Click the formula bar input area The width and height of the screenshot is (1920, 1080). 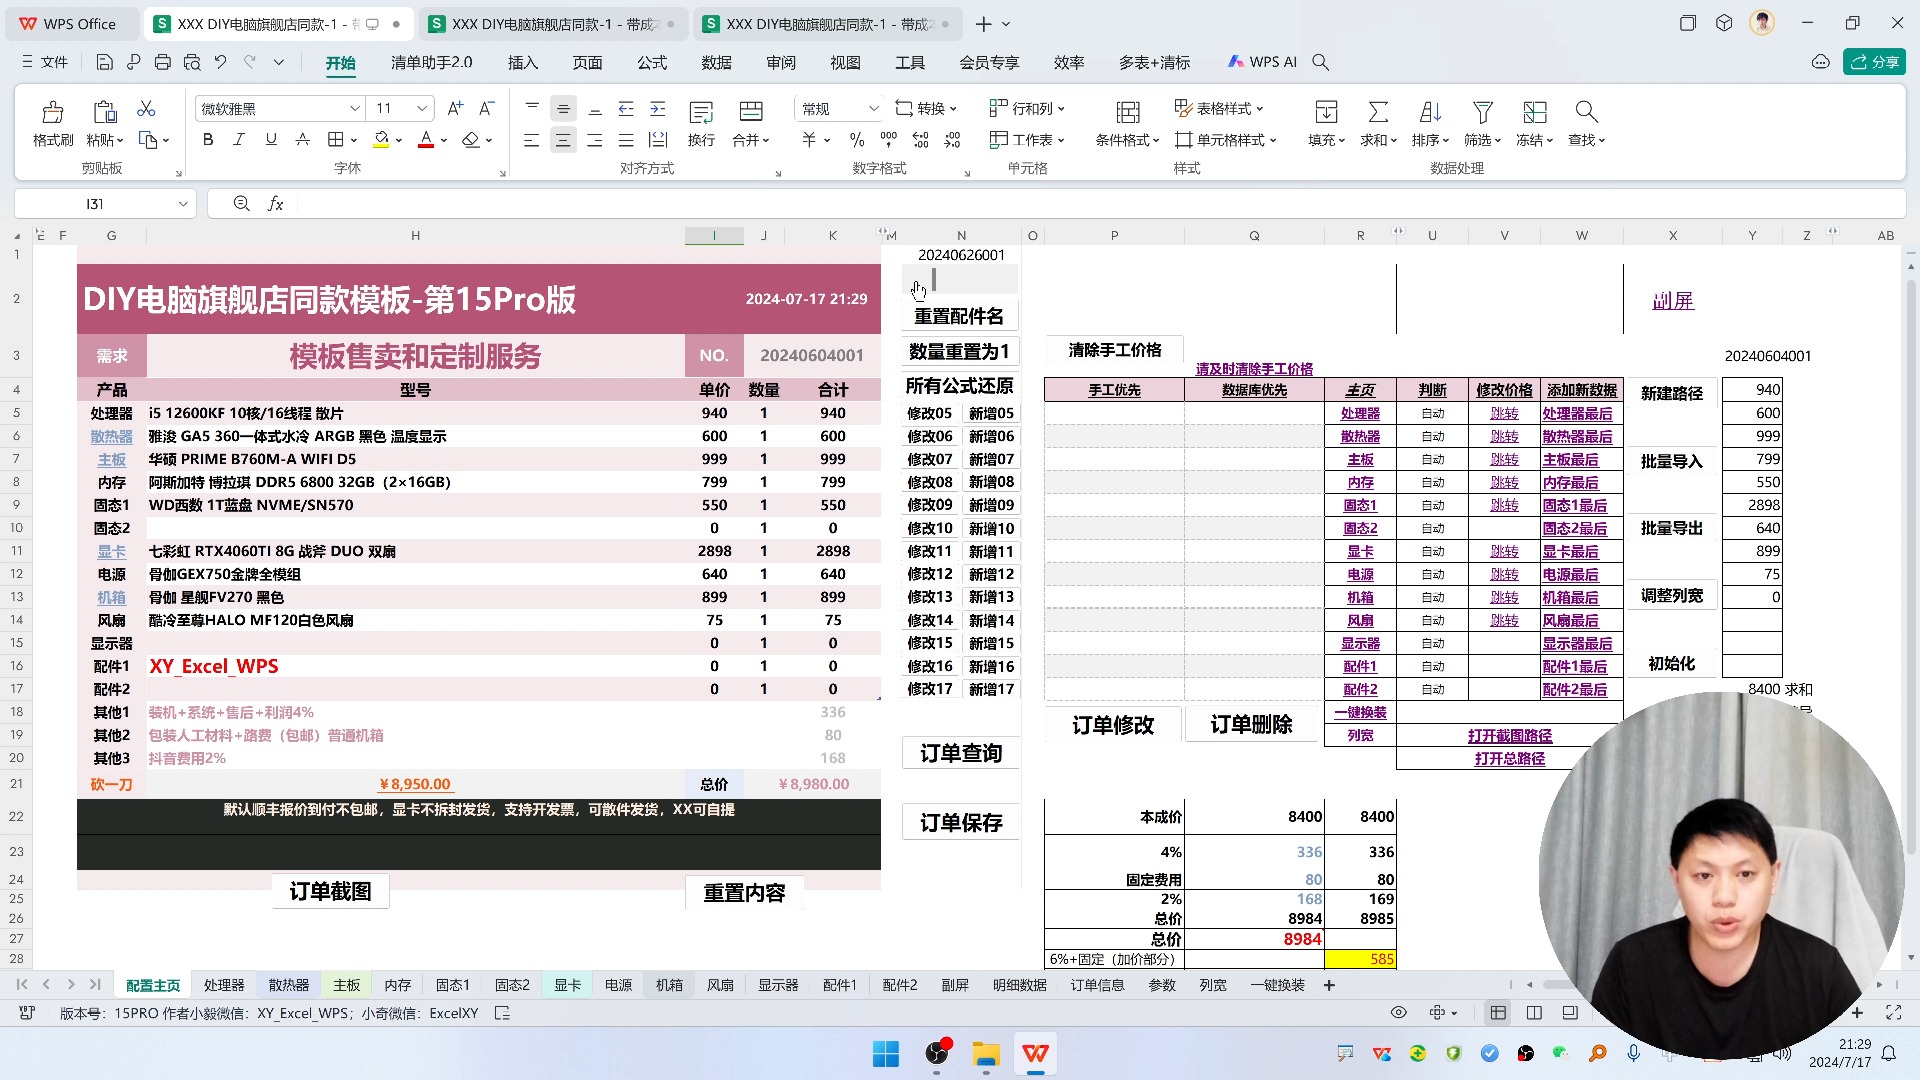1100,204
